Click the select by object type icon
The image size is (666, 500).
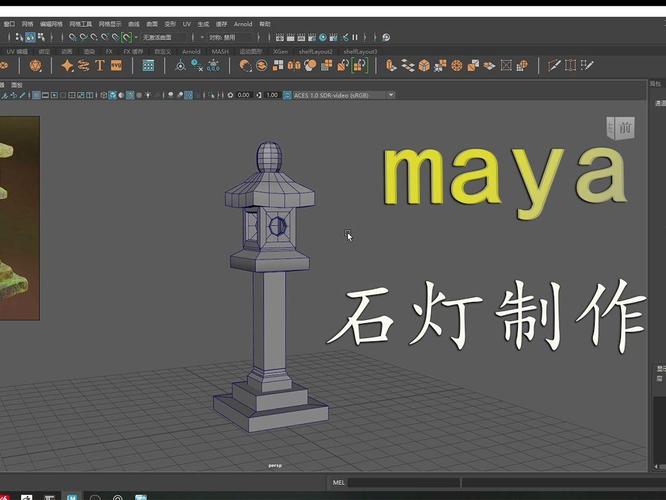(x=30, y=37)
